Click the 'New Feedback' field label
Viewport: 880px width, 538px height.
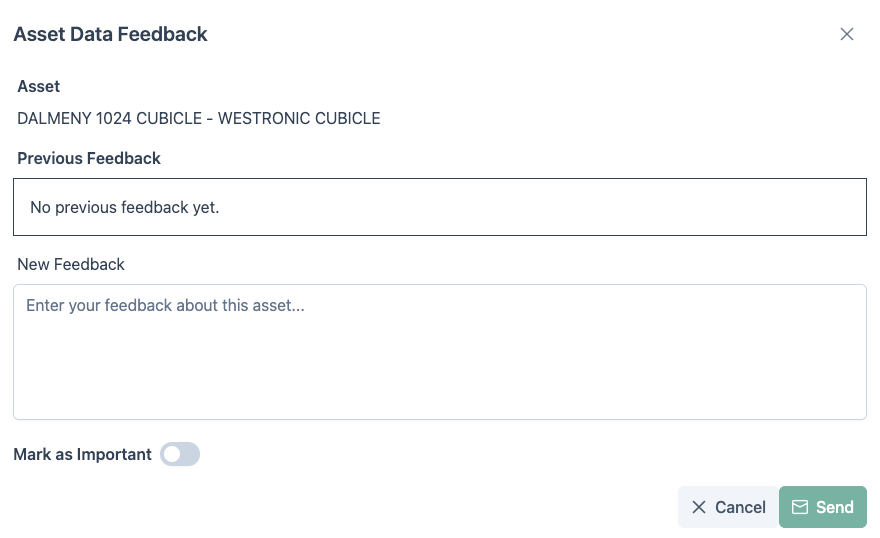pos(71,265)
